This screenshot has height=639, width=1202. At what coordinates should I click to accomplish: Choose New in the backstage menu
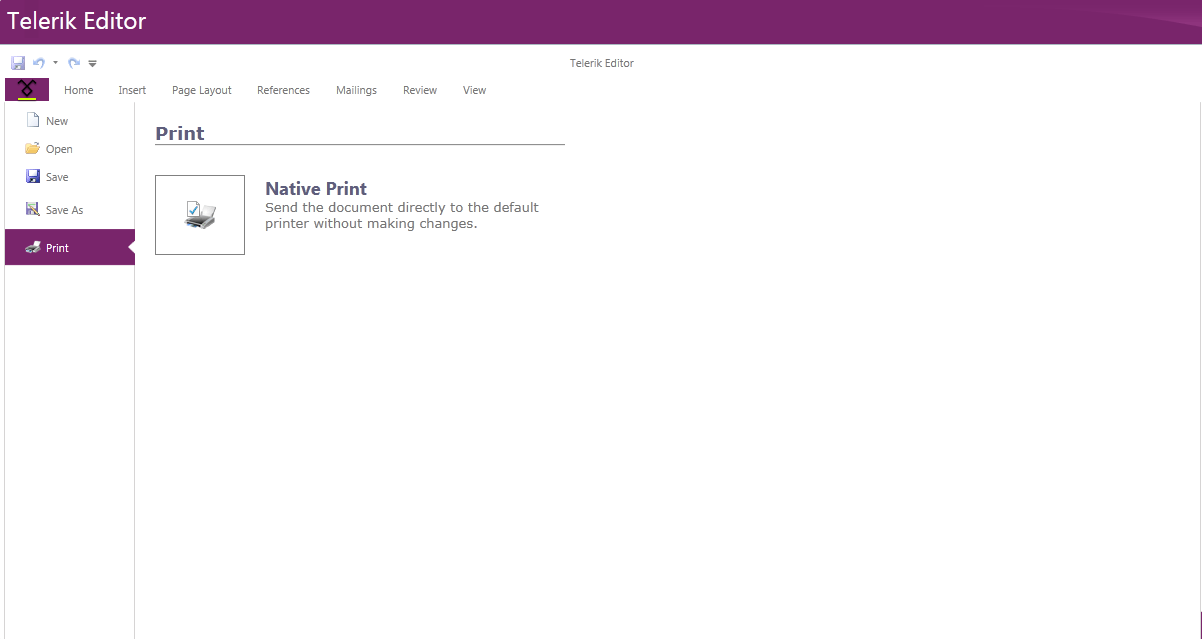coord(70,121)
